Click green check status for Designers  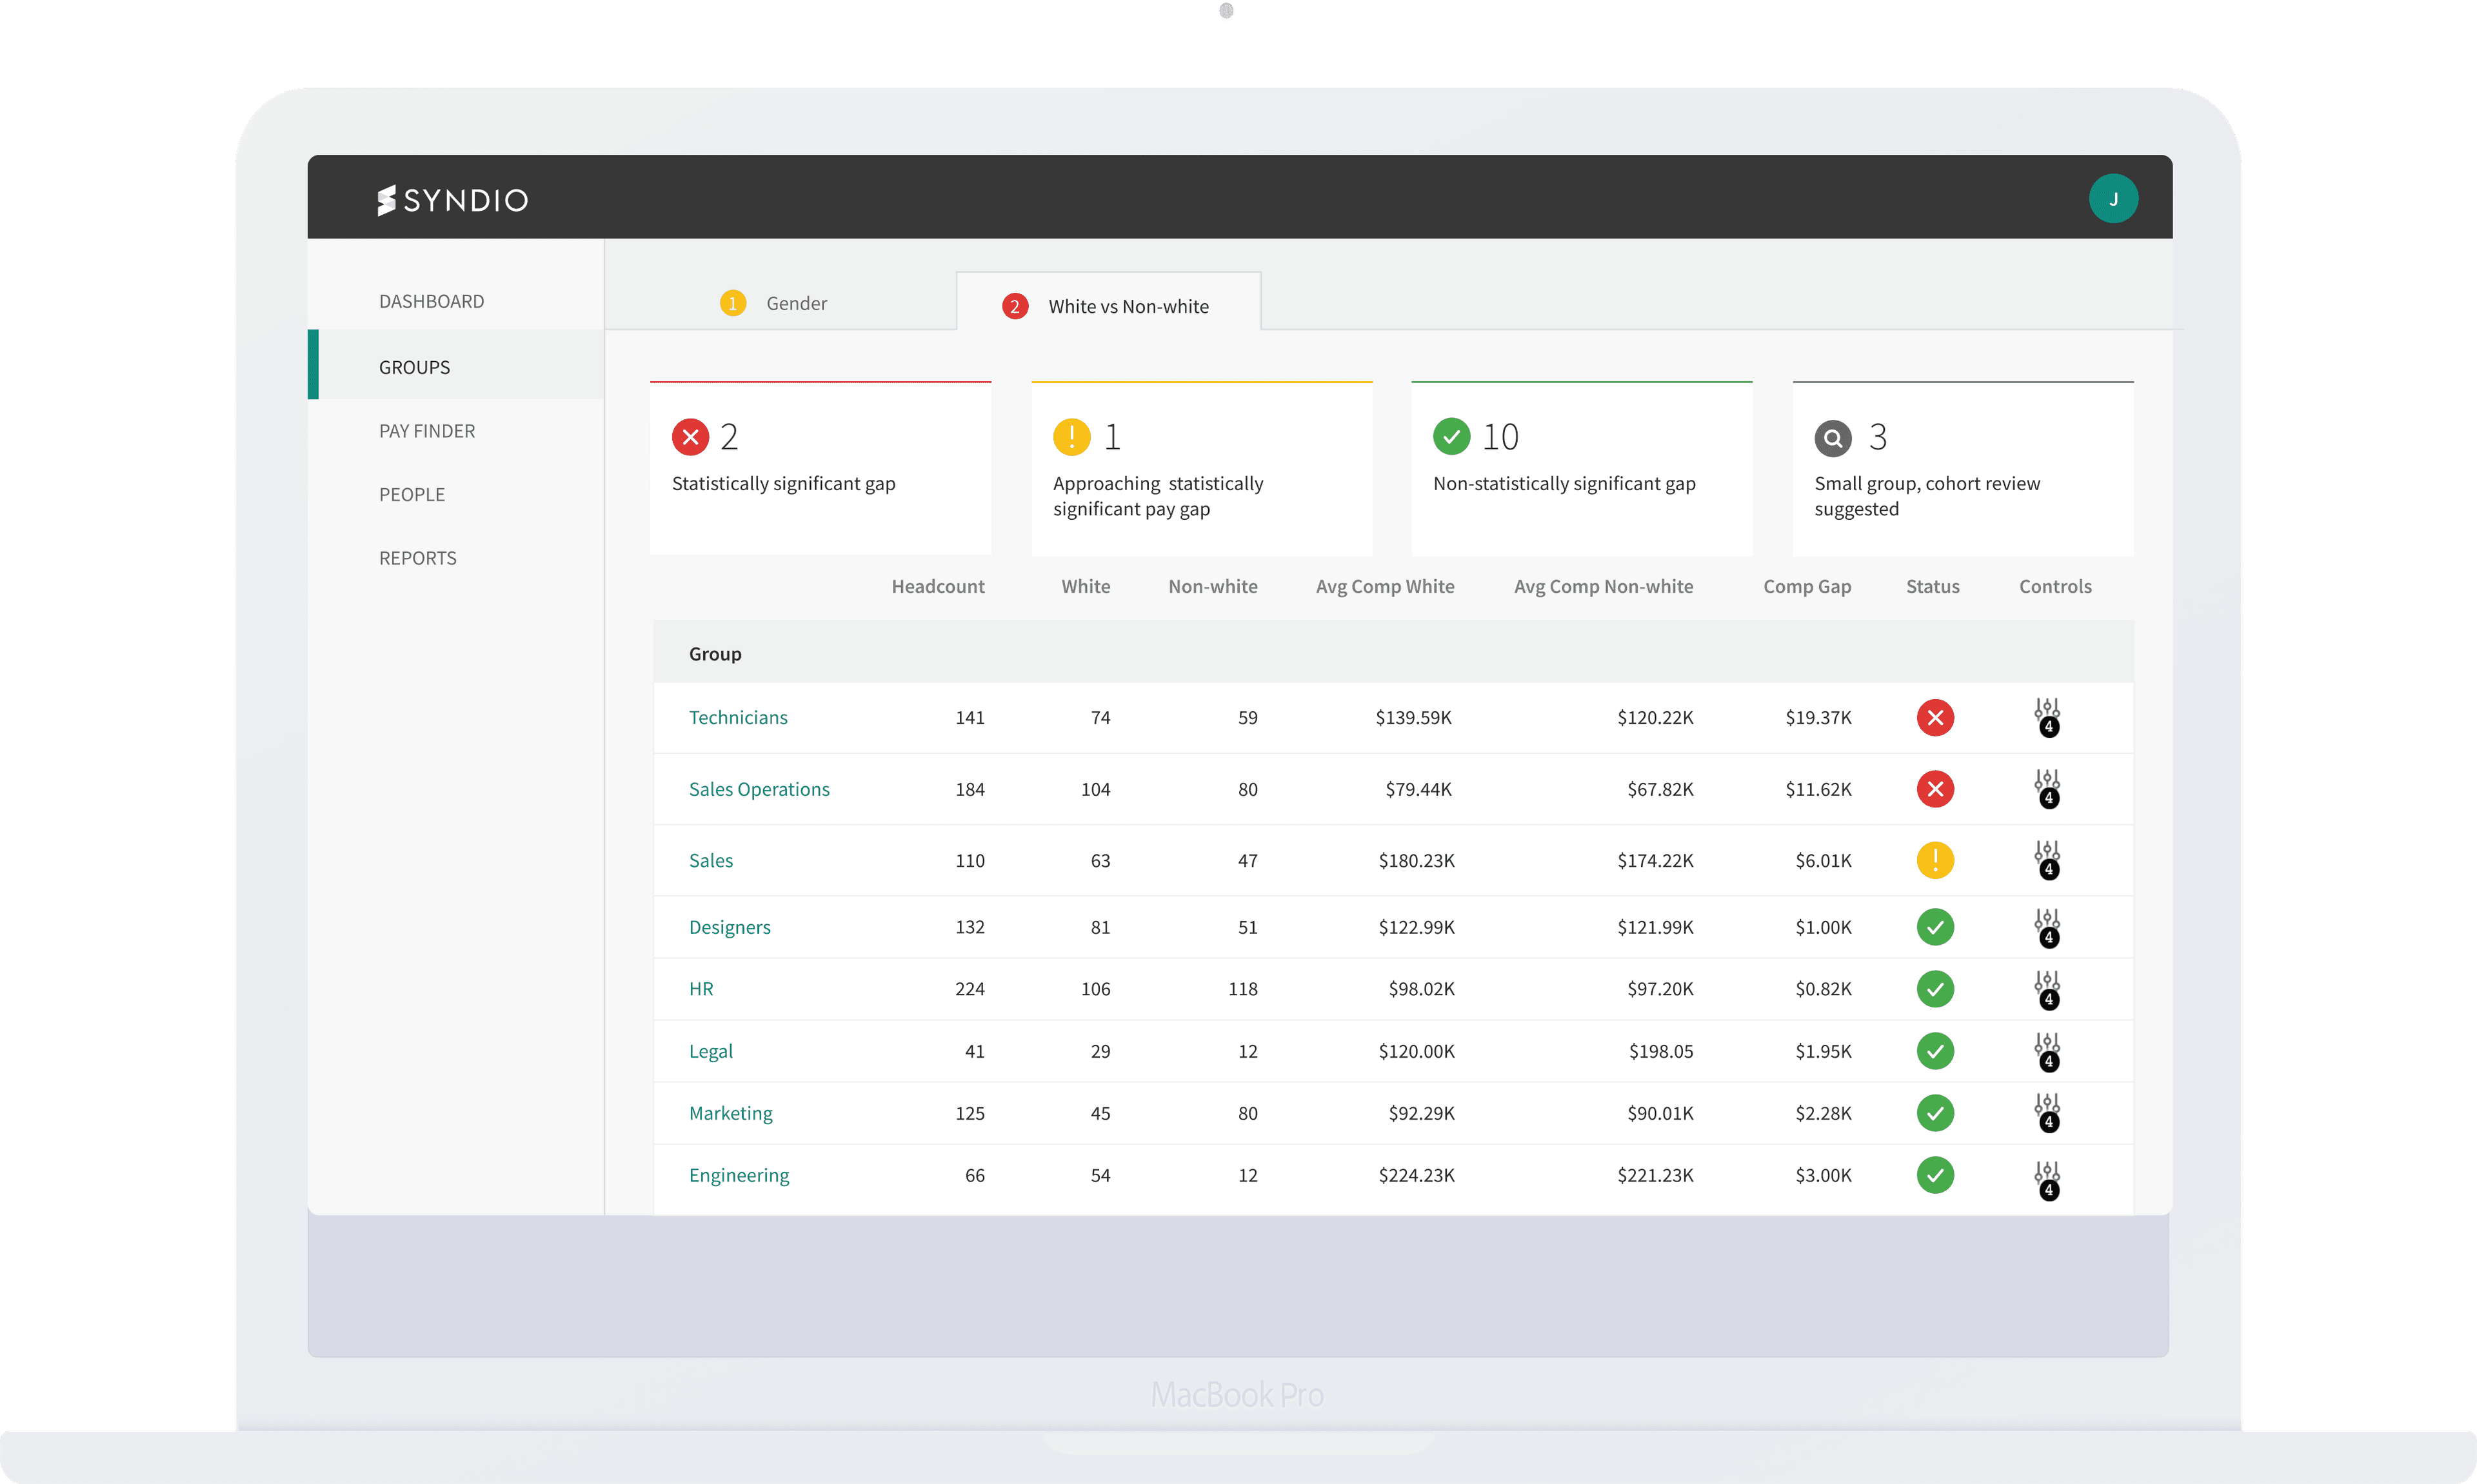(x=1934, y=927)
